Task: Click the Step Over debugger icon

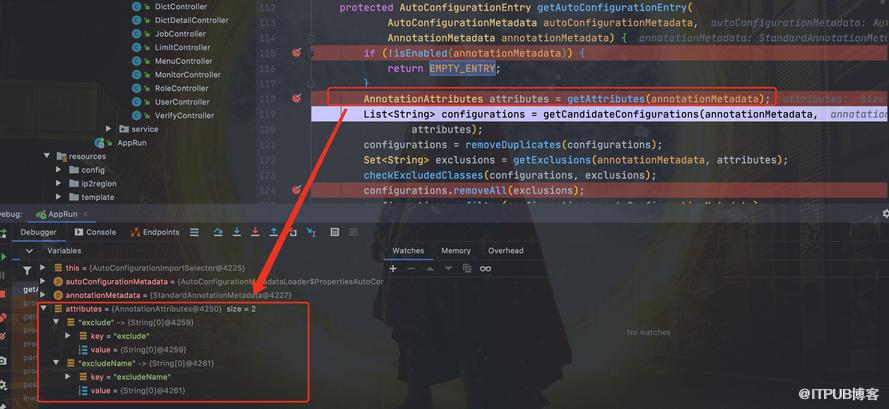Action: [x=218, y=232]
